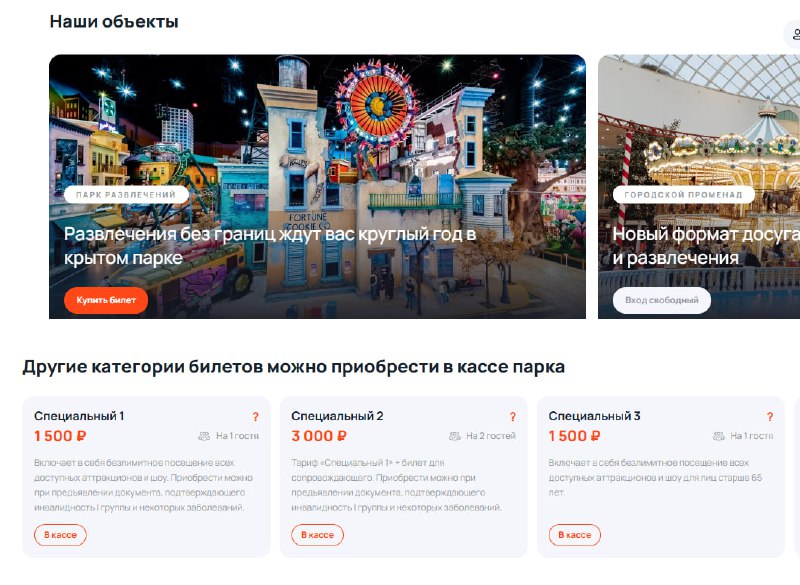This screenshot has width=800, height=585.
Task: Click the question mark on Специальный 3 card
Action: click(770, 417)
